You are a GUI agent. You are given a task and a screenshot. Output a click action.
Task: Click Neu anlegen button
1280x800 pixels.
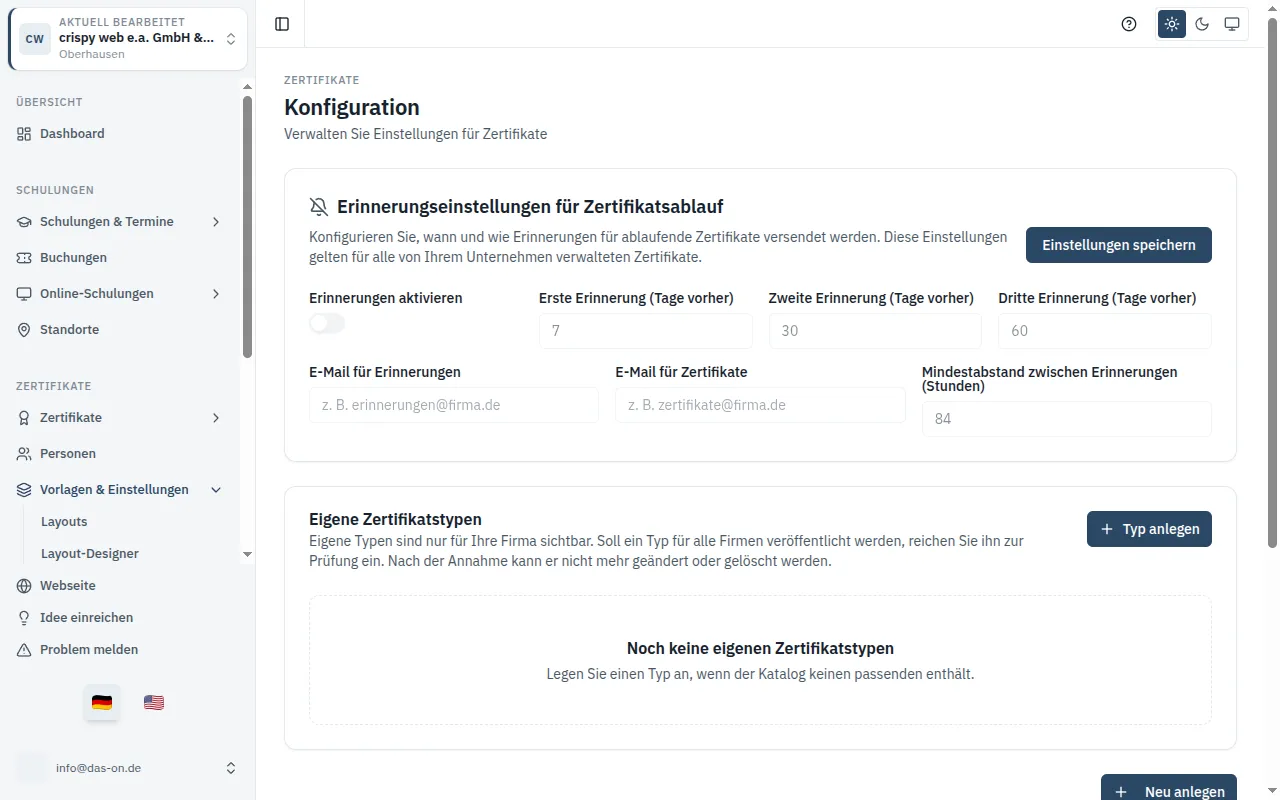pyautogui.click(x=1168, y=787)
